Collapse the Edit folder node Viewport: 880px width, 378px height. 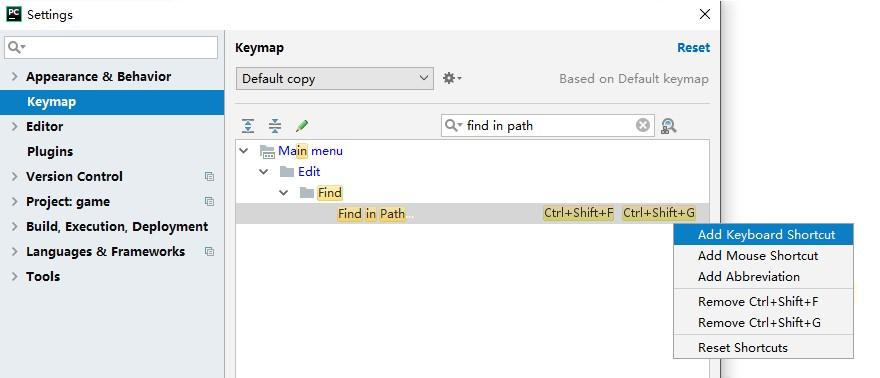pyautogui.click(x=264, y=172)
